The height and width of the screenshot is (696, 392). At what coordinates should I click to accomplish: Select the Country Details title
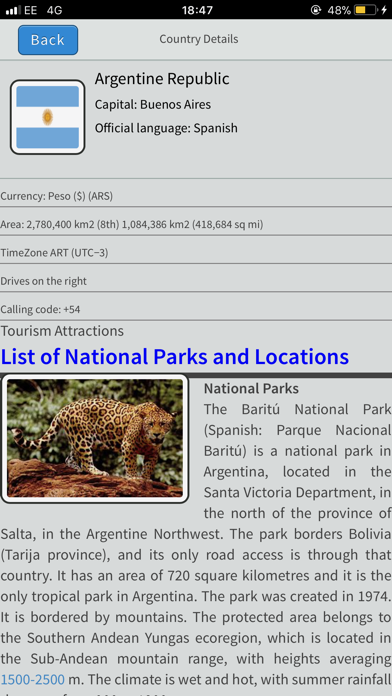(x=198, y=39)
